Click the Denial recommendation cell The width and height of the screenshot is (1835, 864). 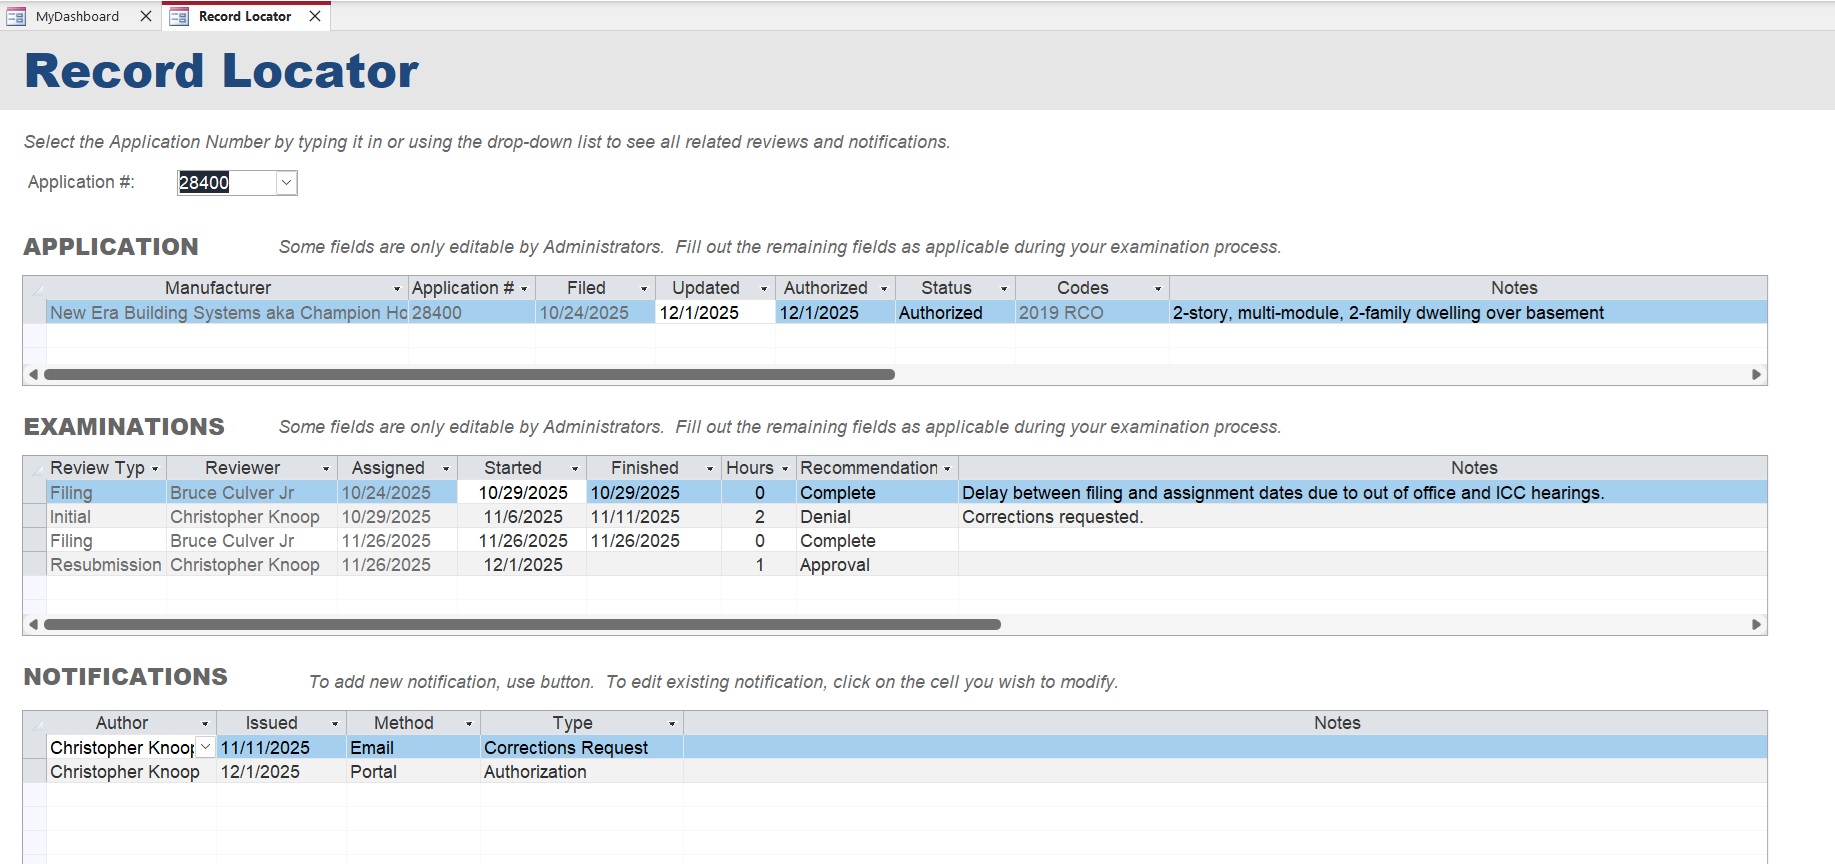pyautogui.click(x=877, y=517)
